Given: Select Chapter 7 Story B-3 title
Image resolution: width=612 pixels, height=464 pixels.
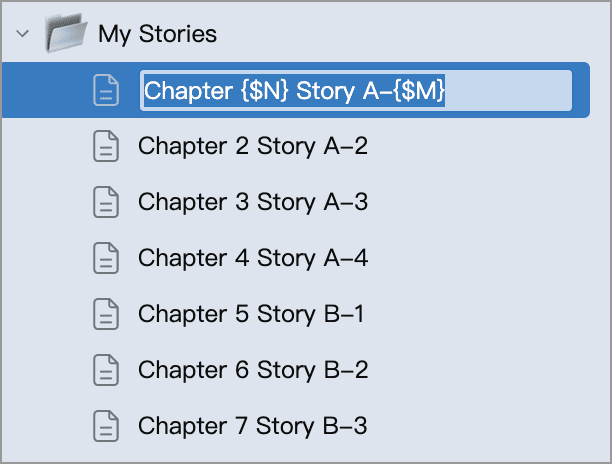Looking at the screenshot, I should pos(253,427).
